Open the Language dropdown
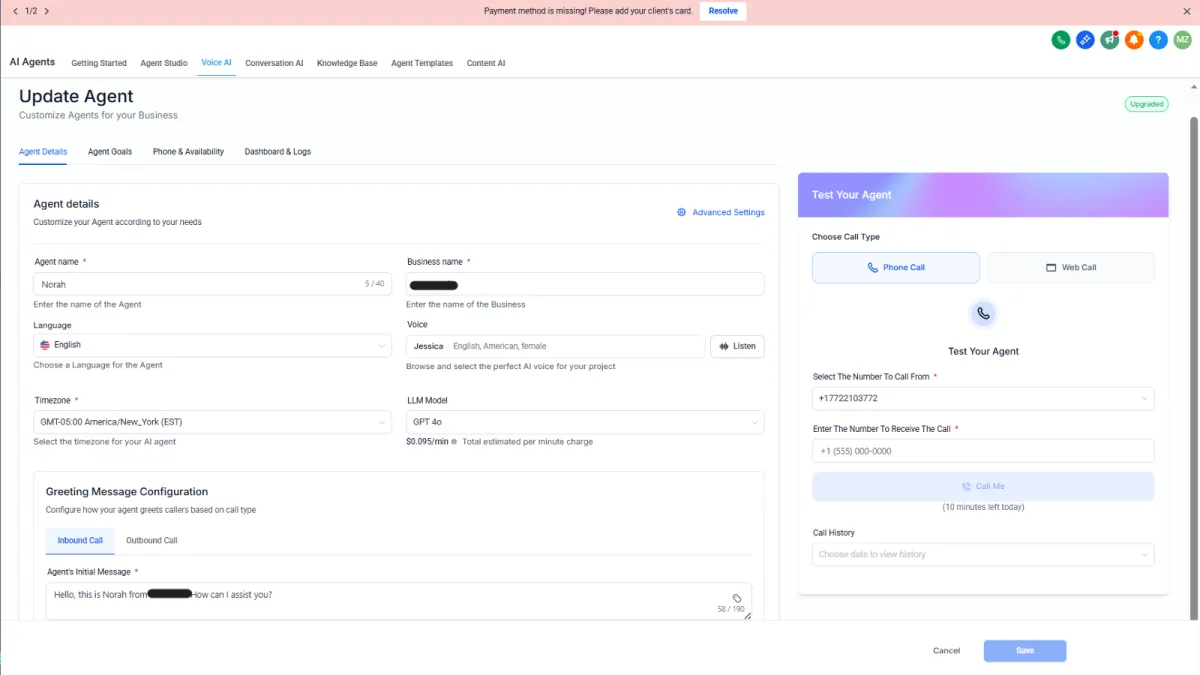Image resolution: width=1200 pixels, height=675 pixels. point(212,345)
